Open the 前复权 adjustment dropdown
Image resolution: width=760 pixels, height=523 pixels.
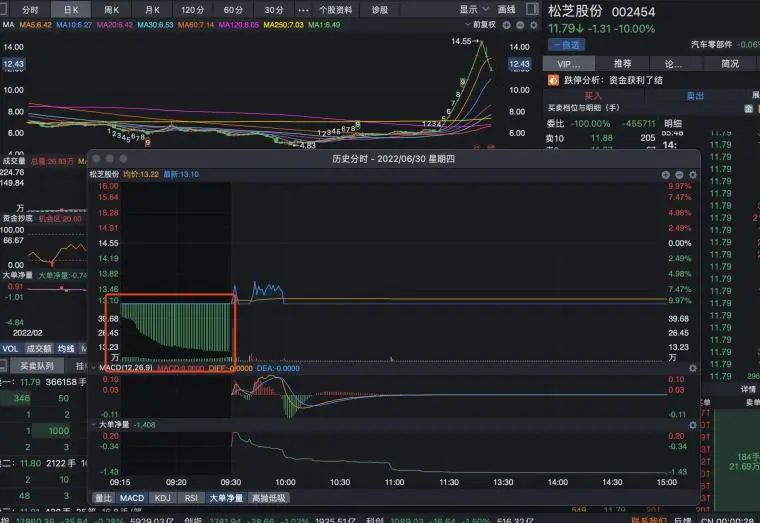[x=480, y=24]
